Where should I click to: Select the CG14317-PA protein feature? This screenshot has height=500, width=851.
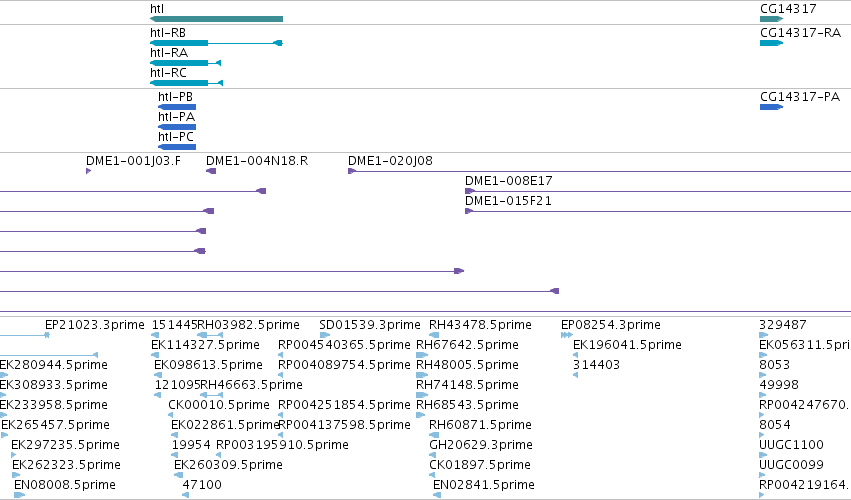coord(771,107)
